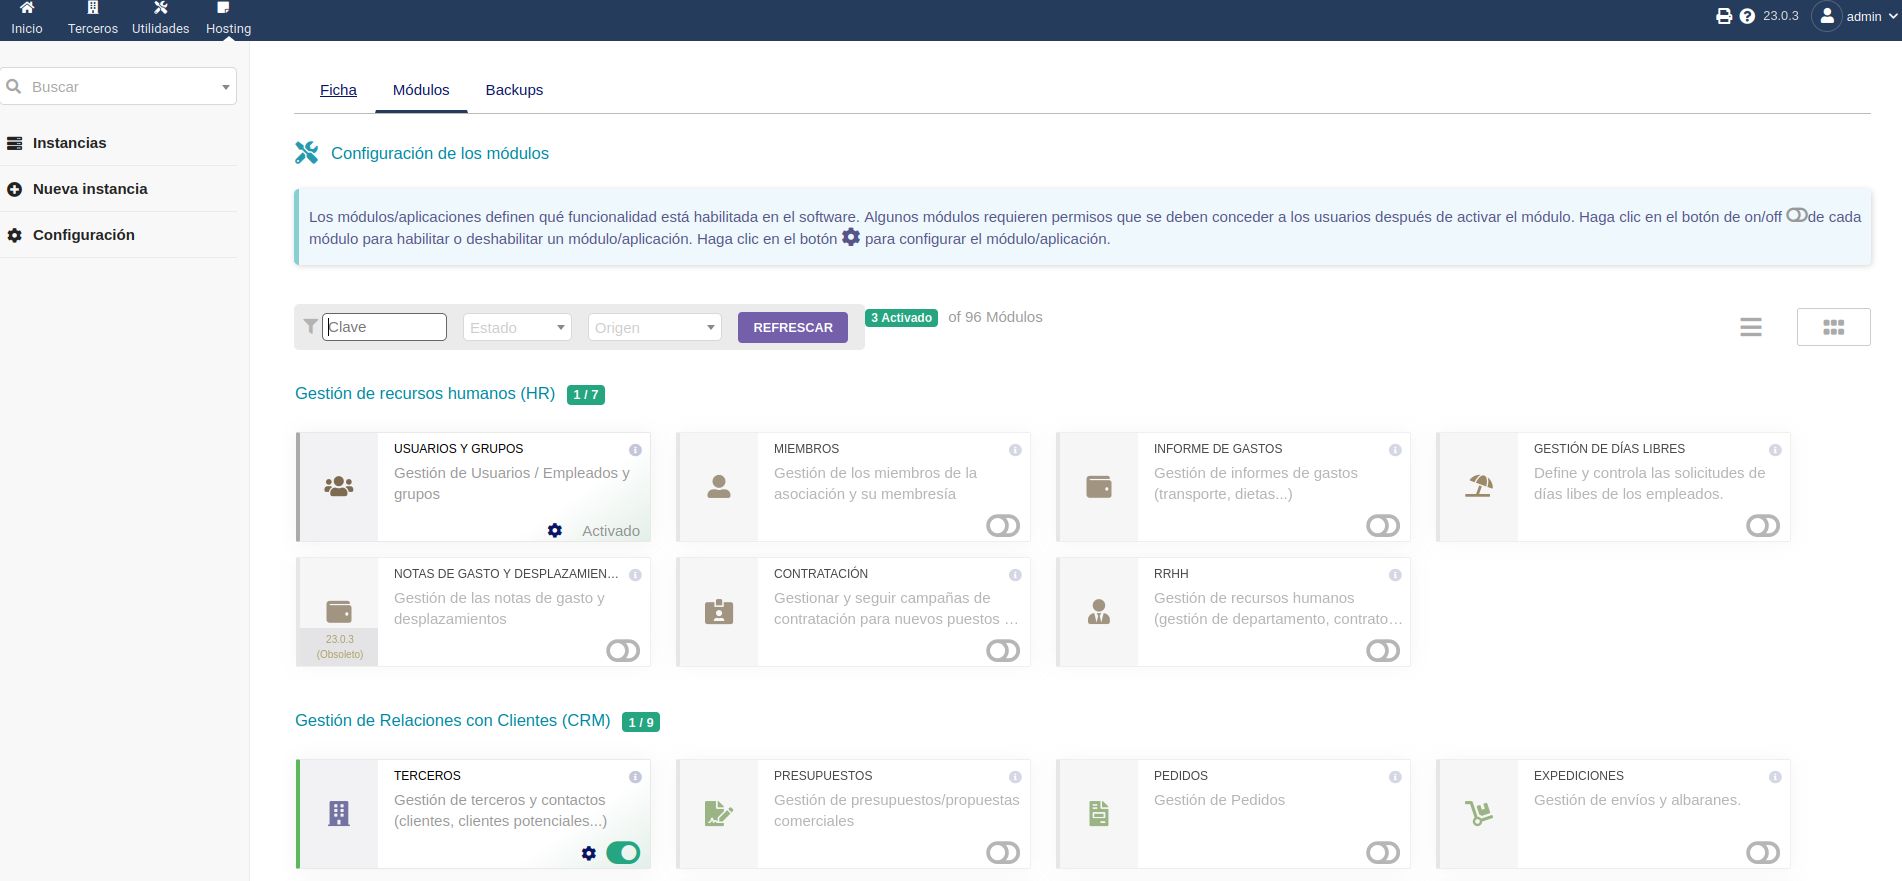This screenshot has height=881, width=1902.
Task: Open the Terceros top menu
Action: pos(93,19)
